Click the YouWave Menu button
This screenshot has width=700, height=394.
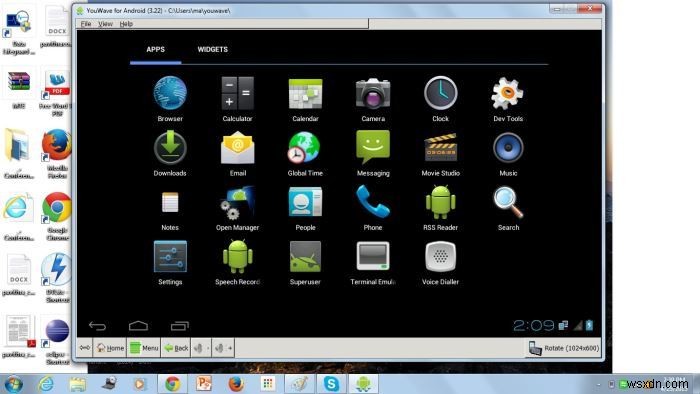(x=144, y=348)
